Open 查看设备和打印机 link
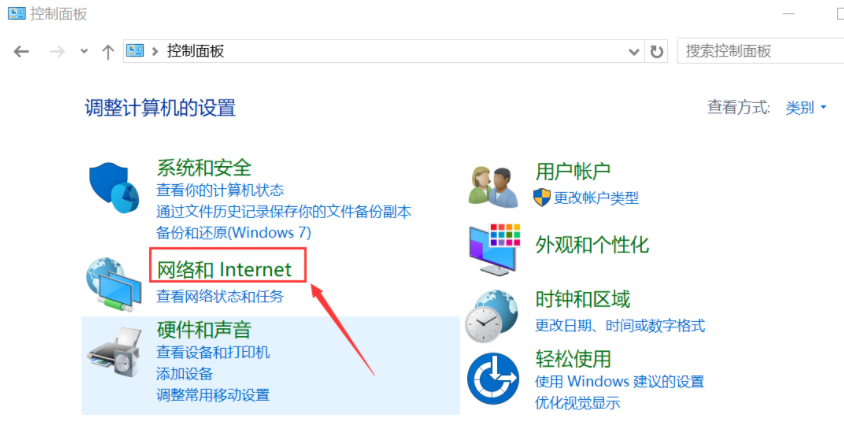Viewport: 844px width, 428px height. [213, 353]
